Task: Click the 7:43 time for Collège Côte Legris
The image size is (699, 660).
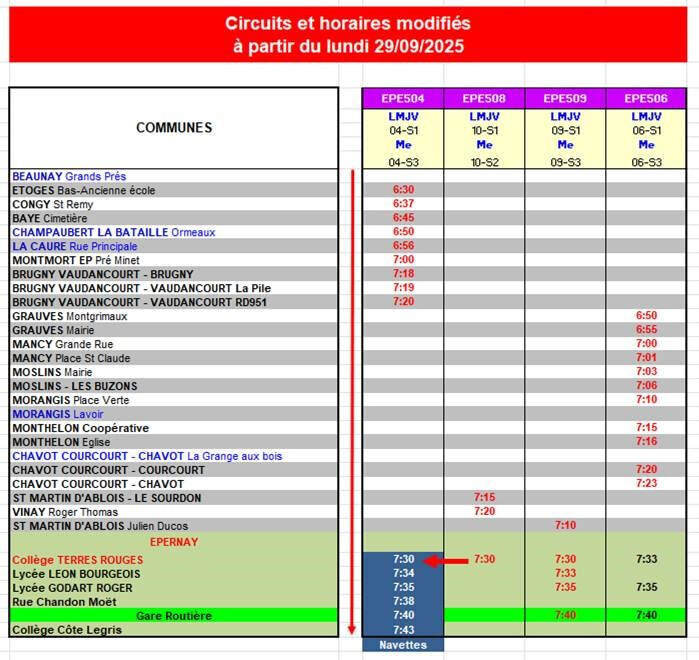Action: pyautogui.click(x=403, y=630)
